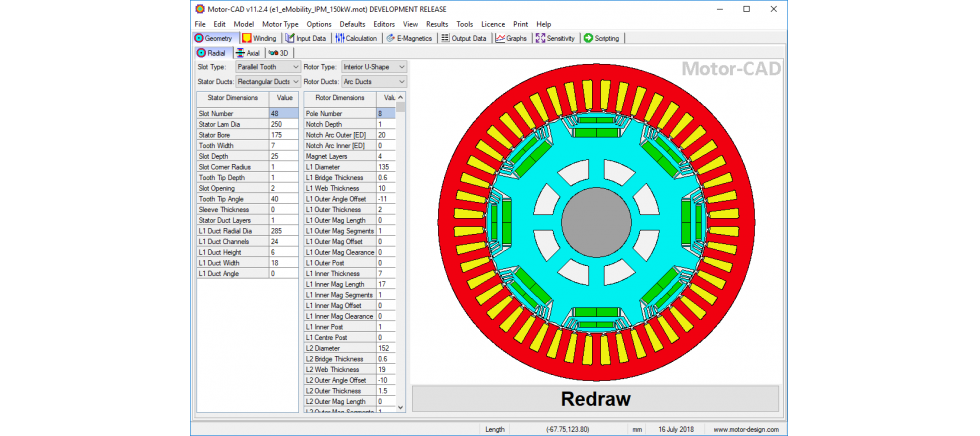Open the Edit menu
The image size is (980, 436).
pos(219,24)
